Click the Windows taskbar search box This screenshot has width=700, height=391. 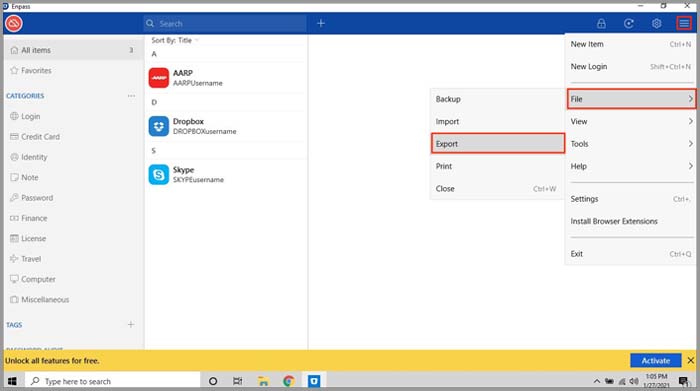tap(112, 381)
